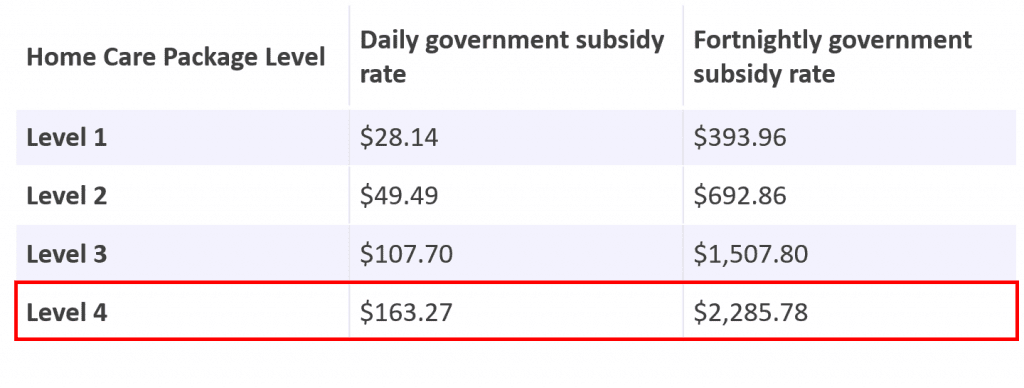Image resolution: width=1024 pixels, height=388 pixels.
Task: Click the word 'Daily' in the header
Action: (x=387, y=41)
